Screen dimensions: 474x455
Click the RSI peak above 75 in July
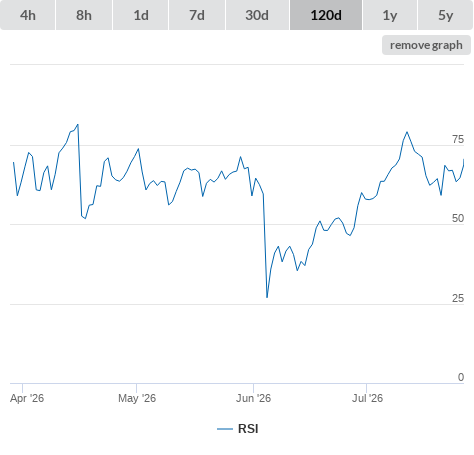[x=407, y=132]
